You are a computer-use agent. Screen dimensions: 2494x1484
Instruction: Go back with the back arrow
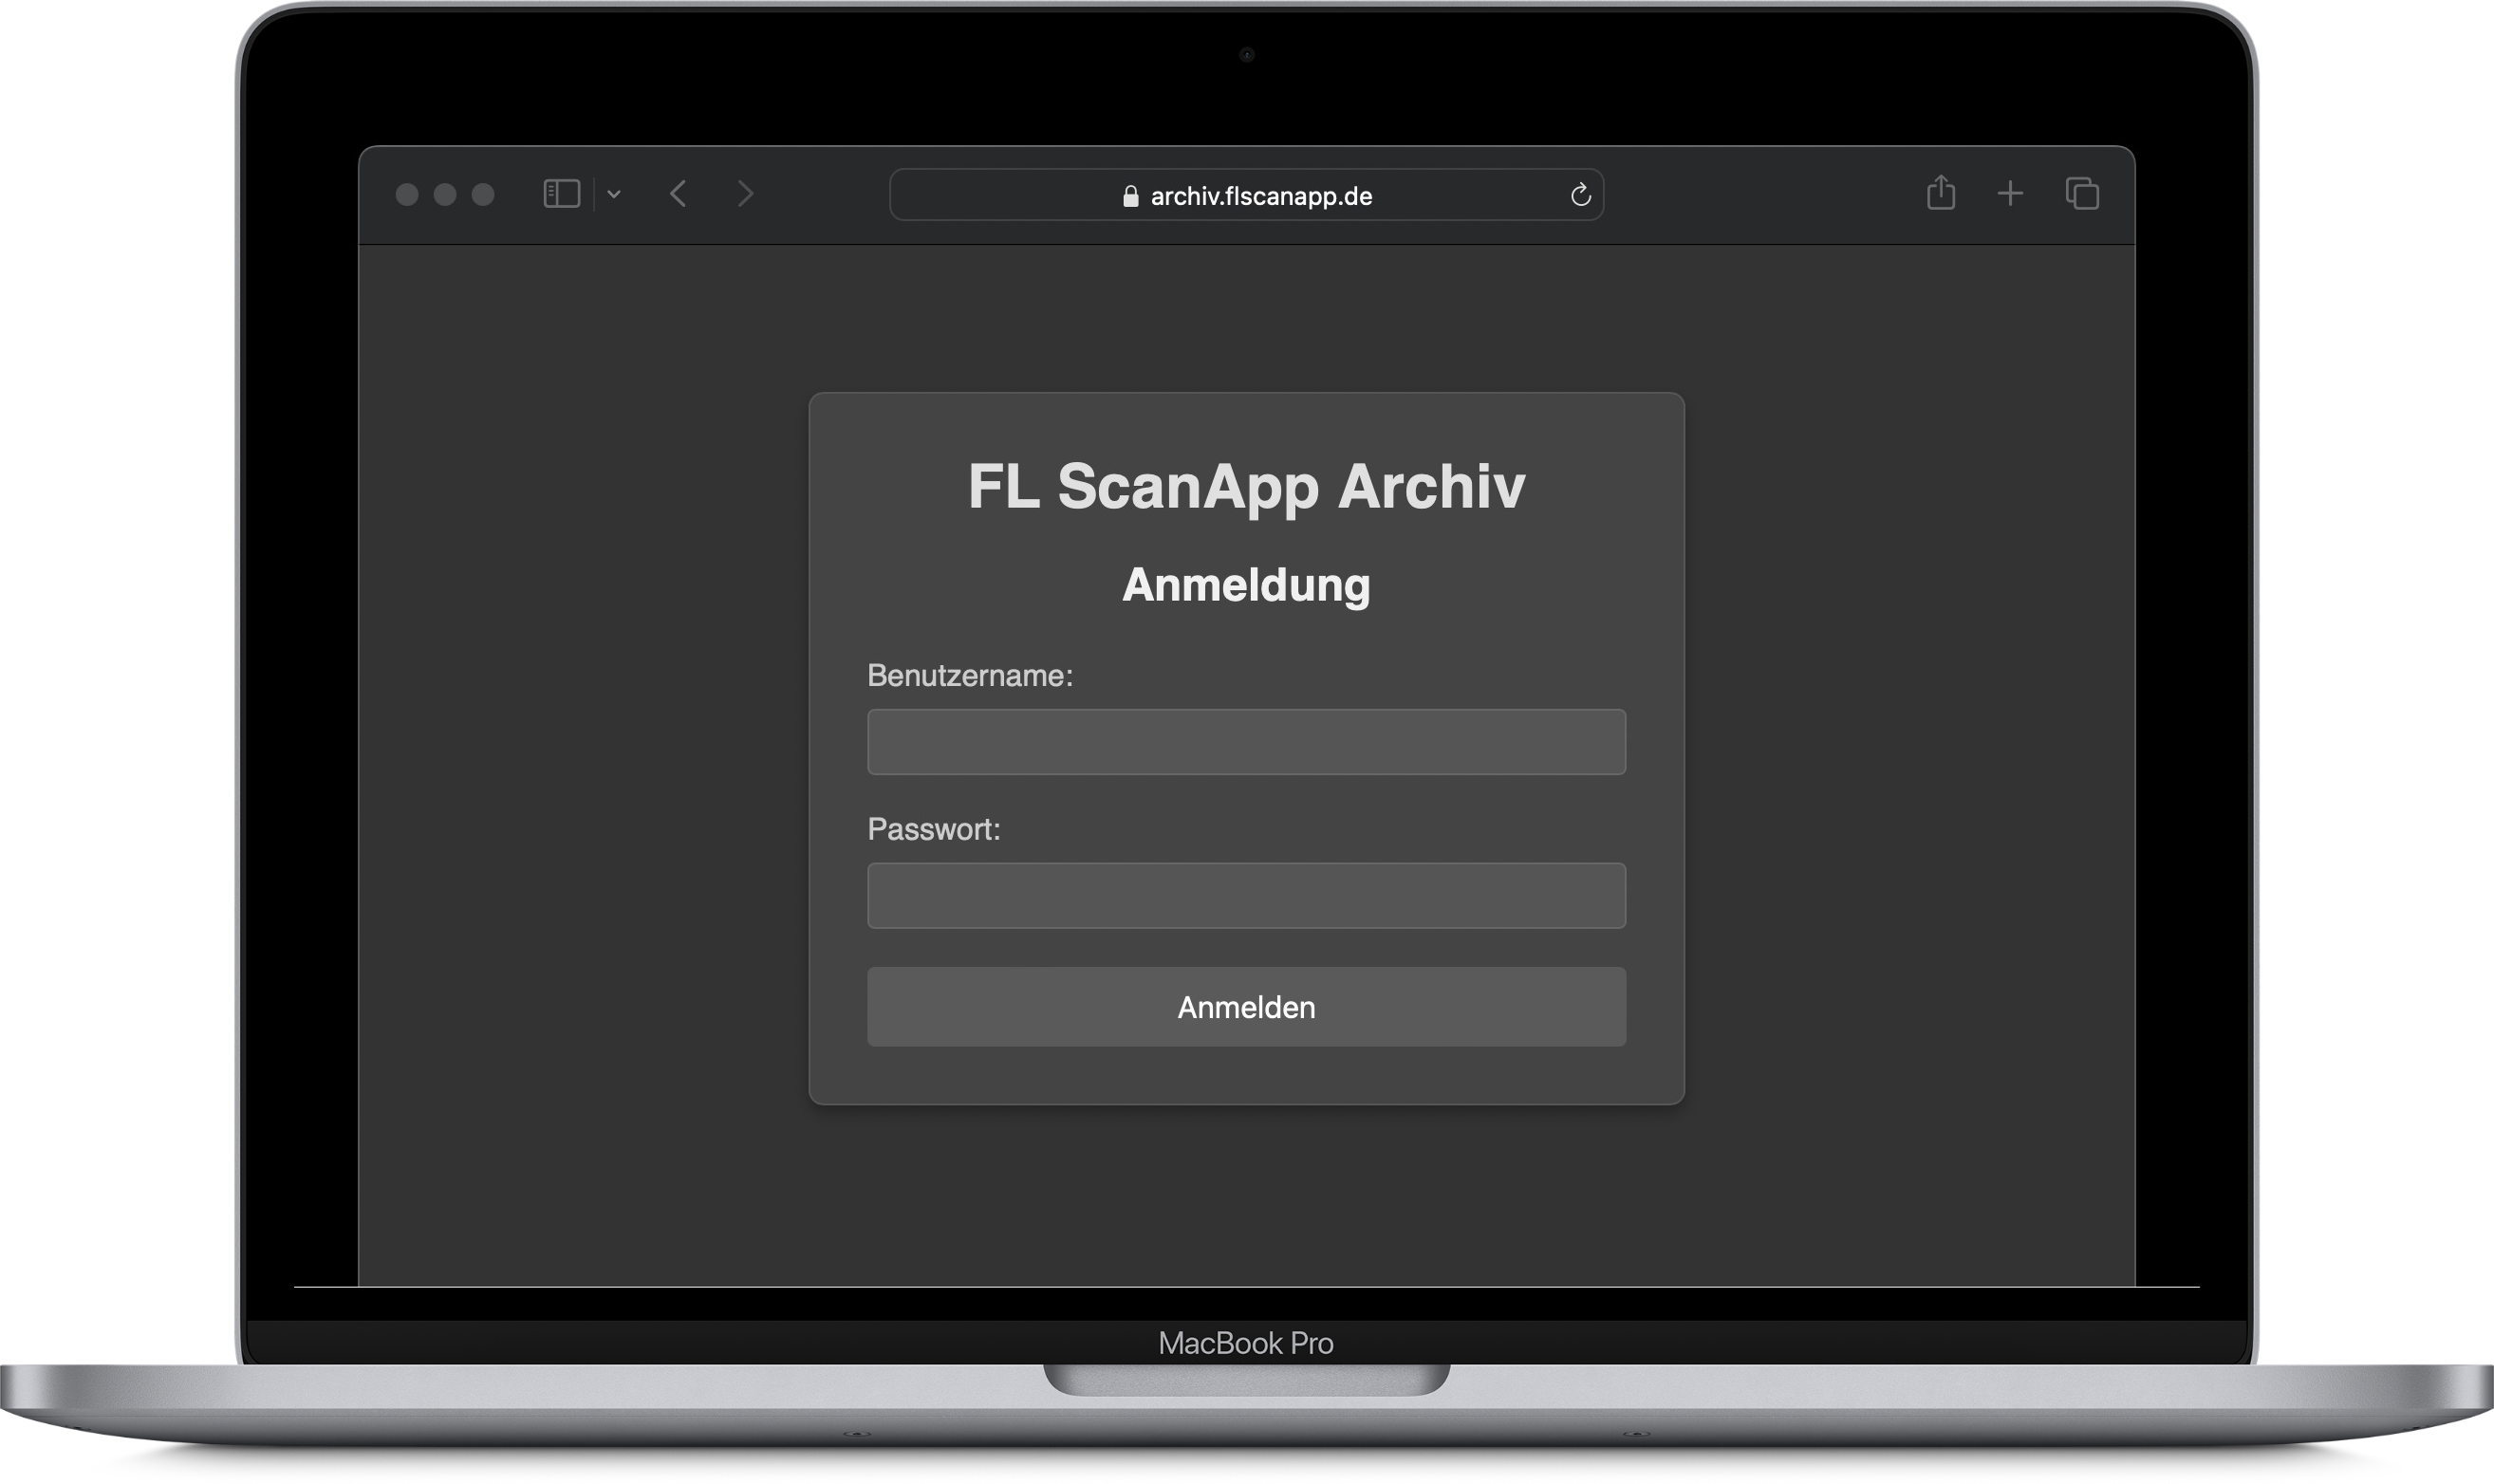coord(678,194)
